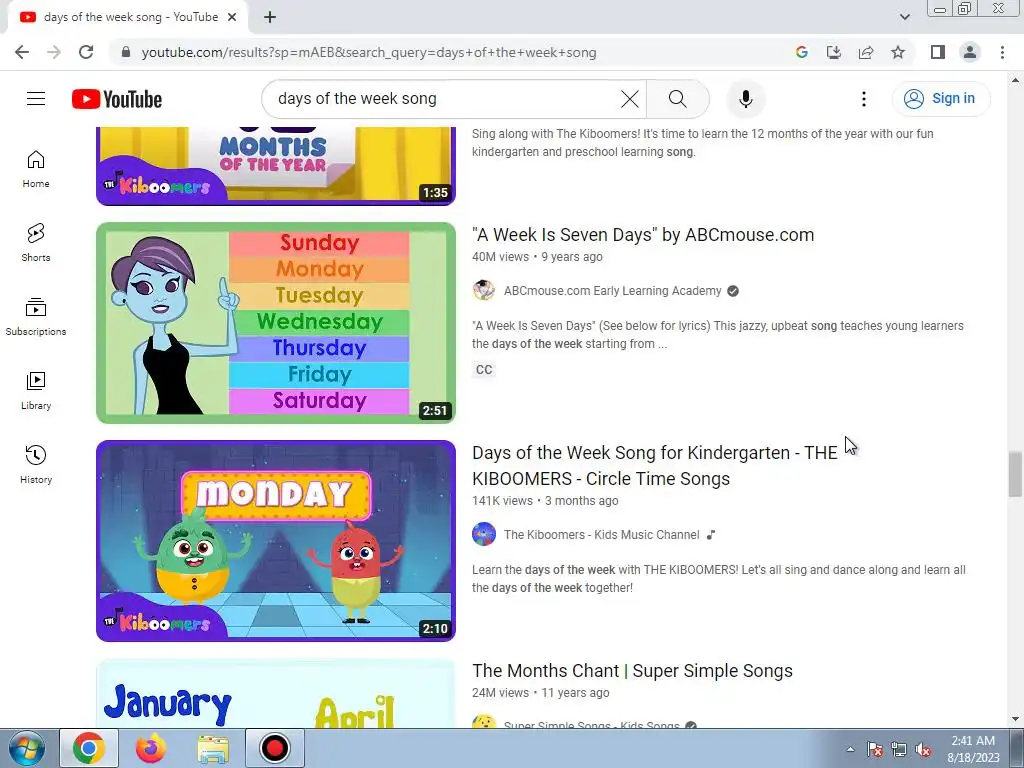The width and height of the screenshot is (1024, 768).
Task: Open the Months of the Year Kiboomers thumbnail
Action: [276, 165]
